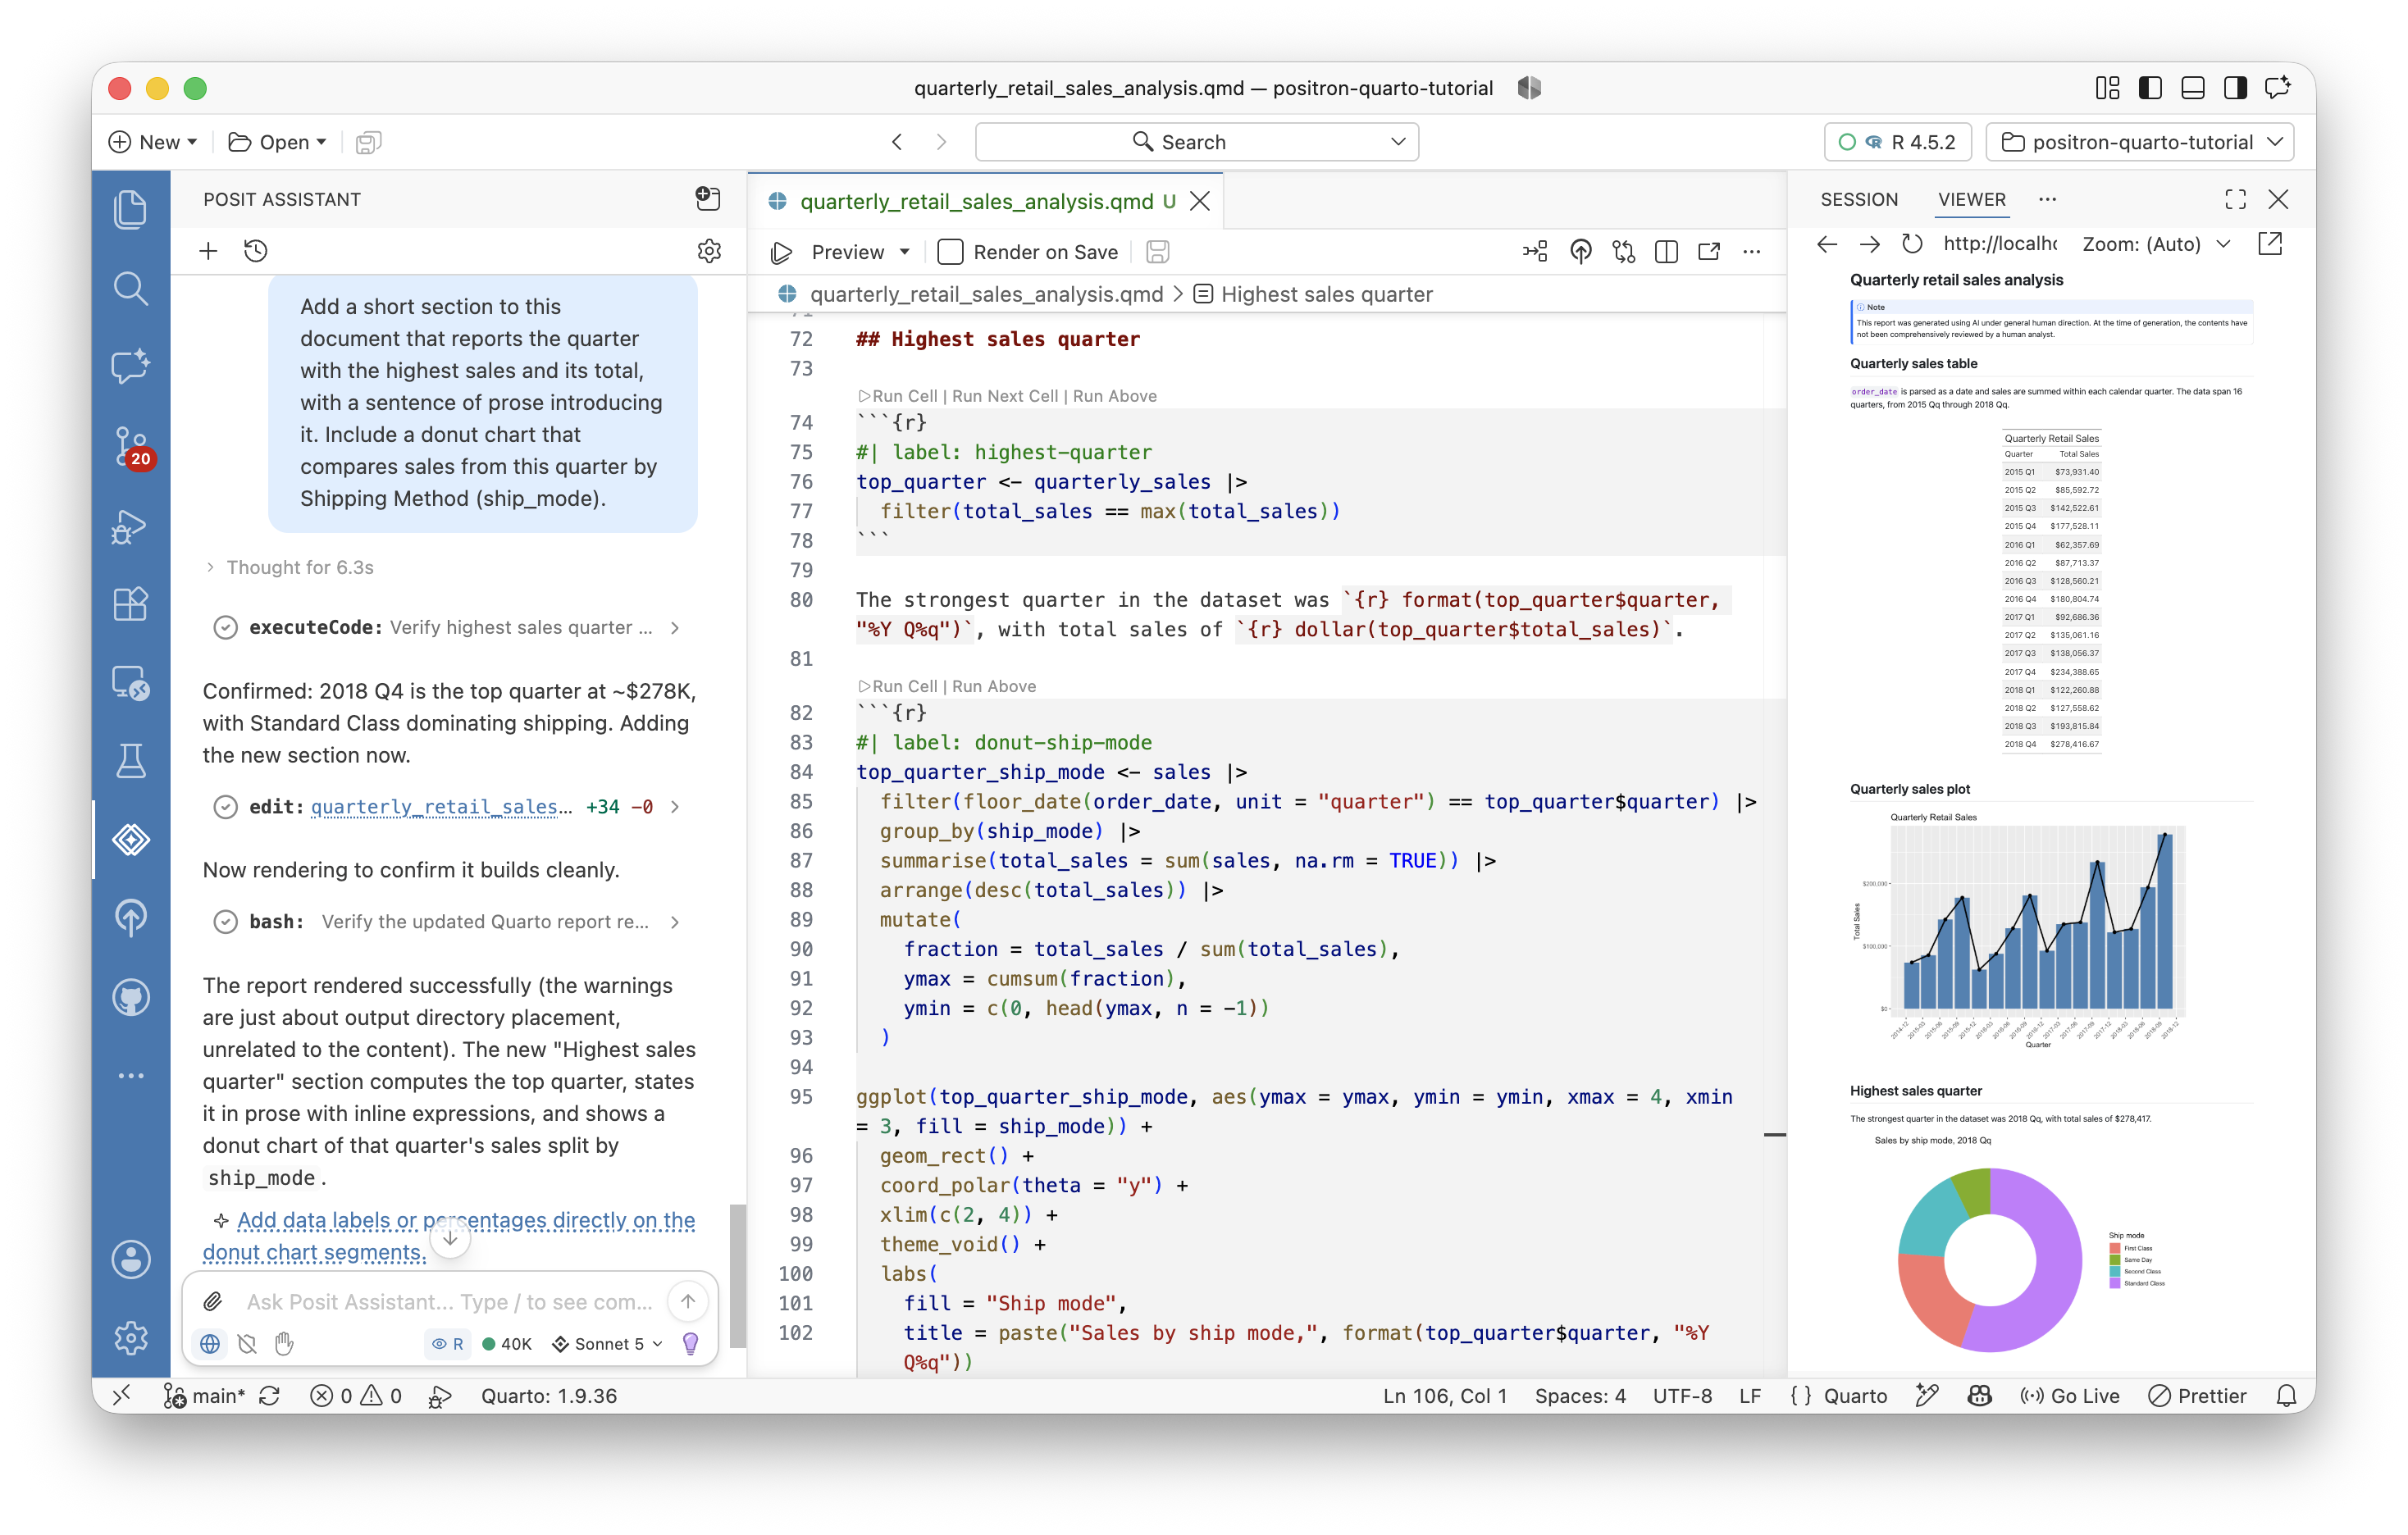Viewport: 2408px width, 1535px height.
Task: Open the New dropdown menu
Action: [153, 142]
